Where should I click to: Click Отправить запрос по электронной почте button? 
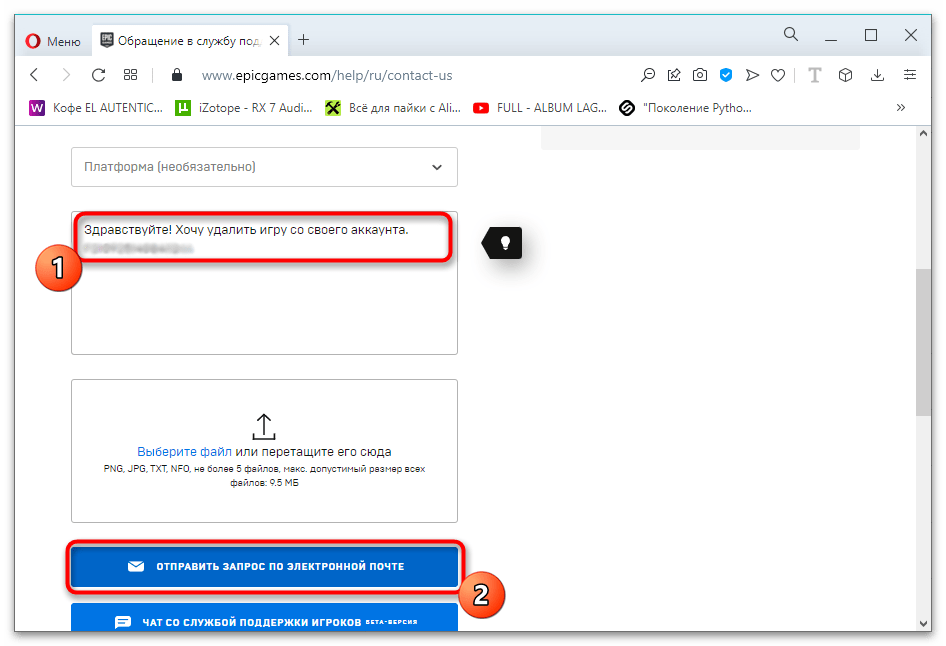pyautogui.click(x=264, y=566)
